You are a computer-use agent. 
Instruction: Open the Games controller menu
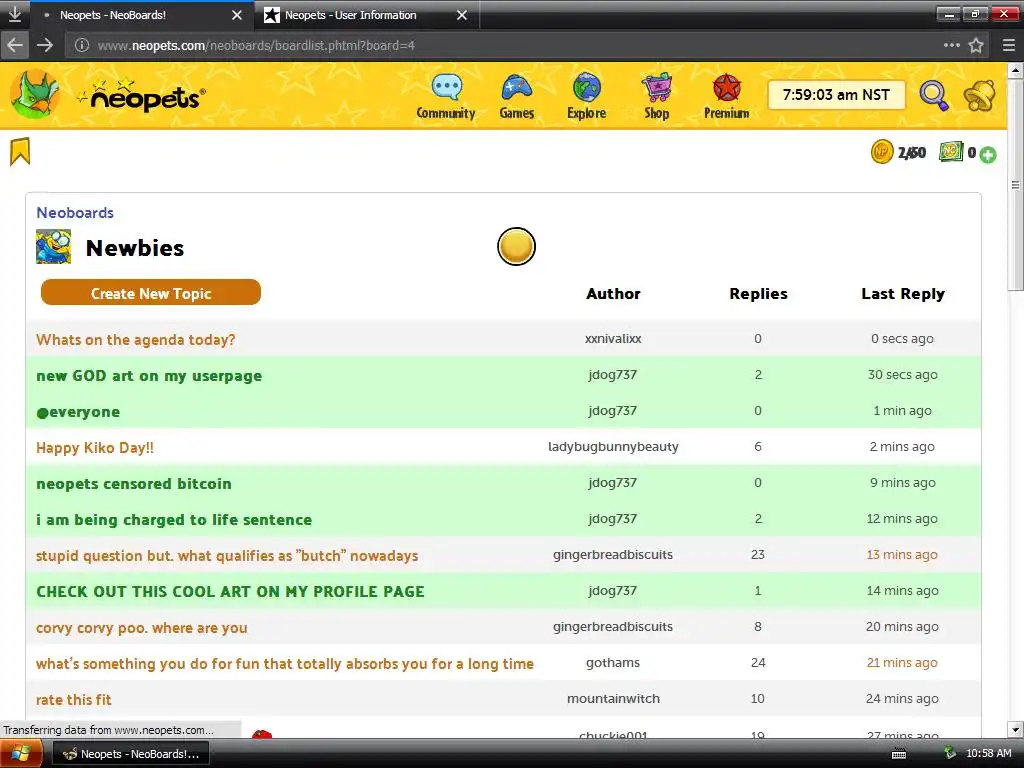pyautogui.click(x=517, y=97)
